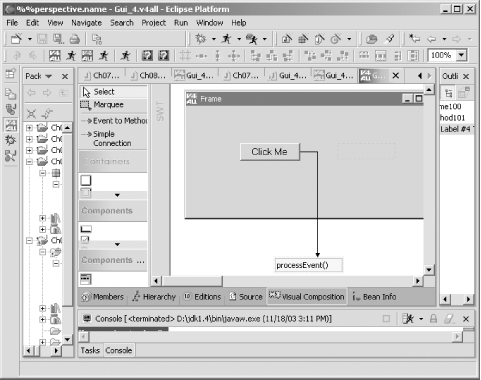The width and height of the screenshot is (481, 380).
Task: Open the Window menu
Action: [x=210, y=23]
